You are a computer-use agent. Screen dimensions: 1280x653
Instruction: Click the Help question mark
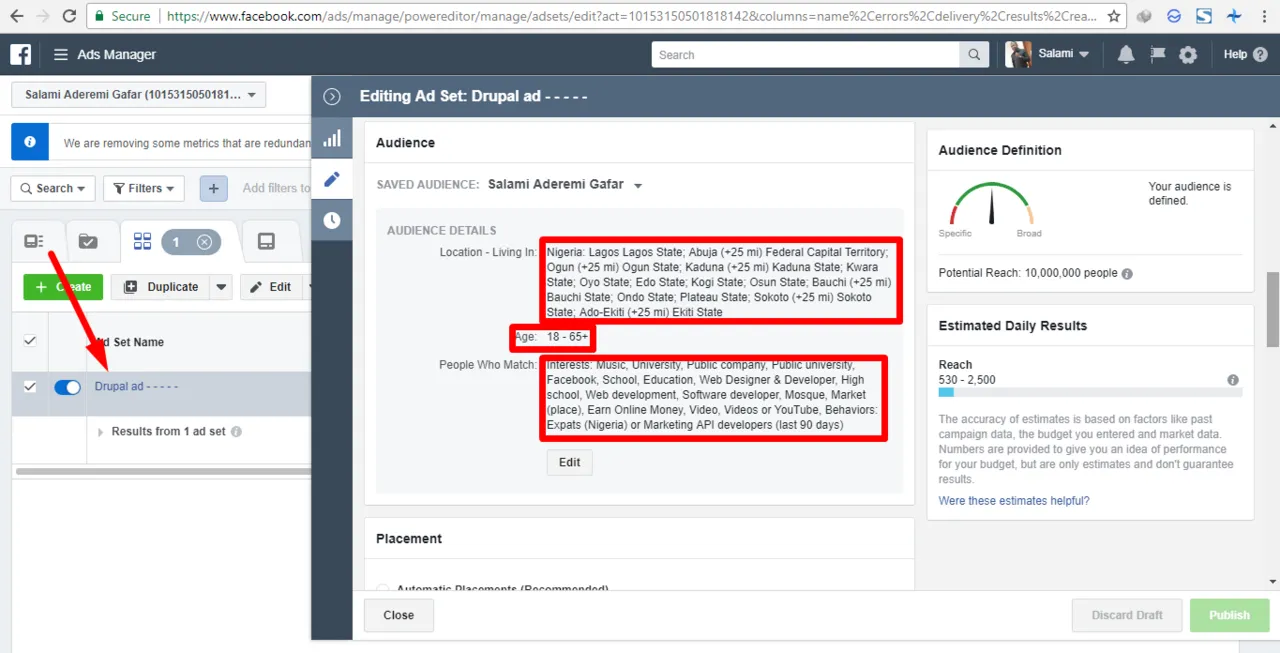1258,55
